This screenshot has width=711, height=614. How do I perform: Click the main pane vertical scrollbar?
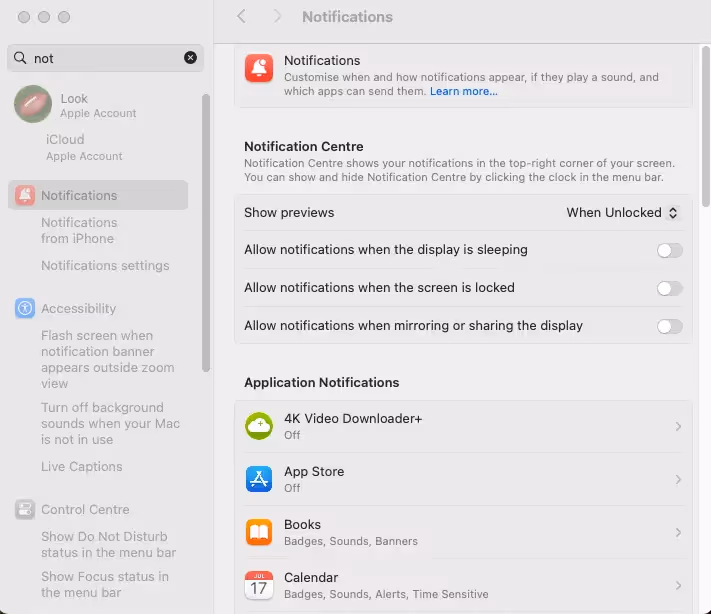[706, 126]
